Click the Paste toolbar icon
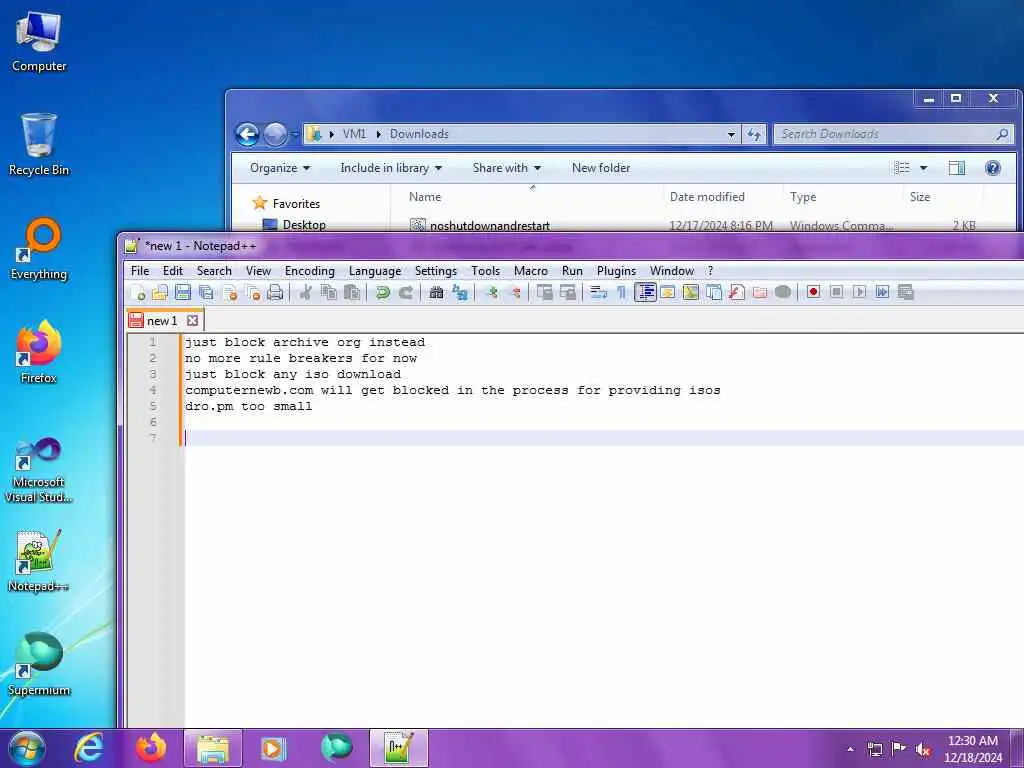 pyautogui.click(x=352, y=293)
